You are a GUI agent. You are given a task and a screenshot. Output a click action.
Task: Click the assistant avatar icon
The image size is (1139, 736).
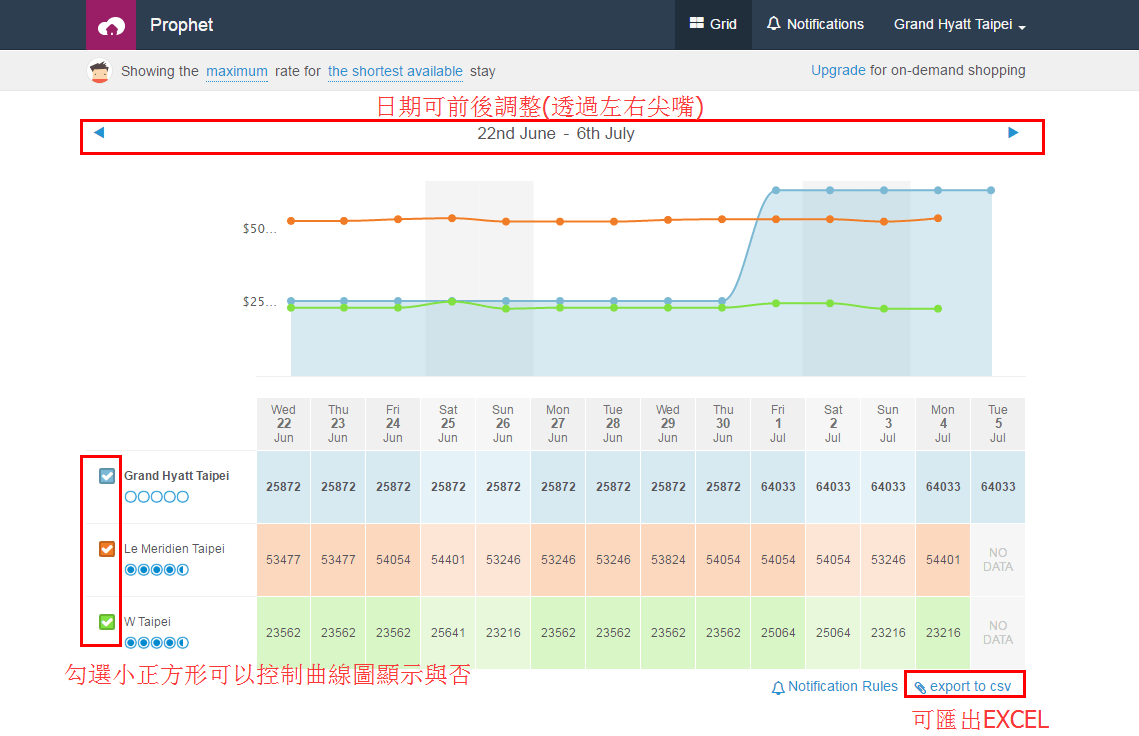click(x=100, y=71)
